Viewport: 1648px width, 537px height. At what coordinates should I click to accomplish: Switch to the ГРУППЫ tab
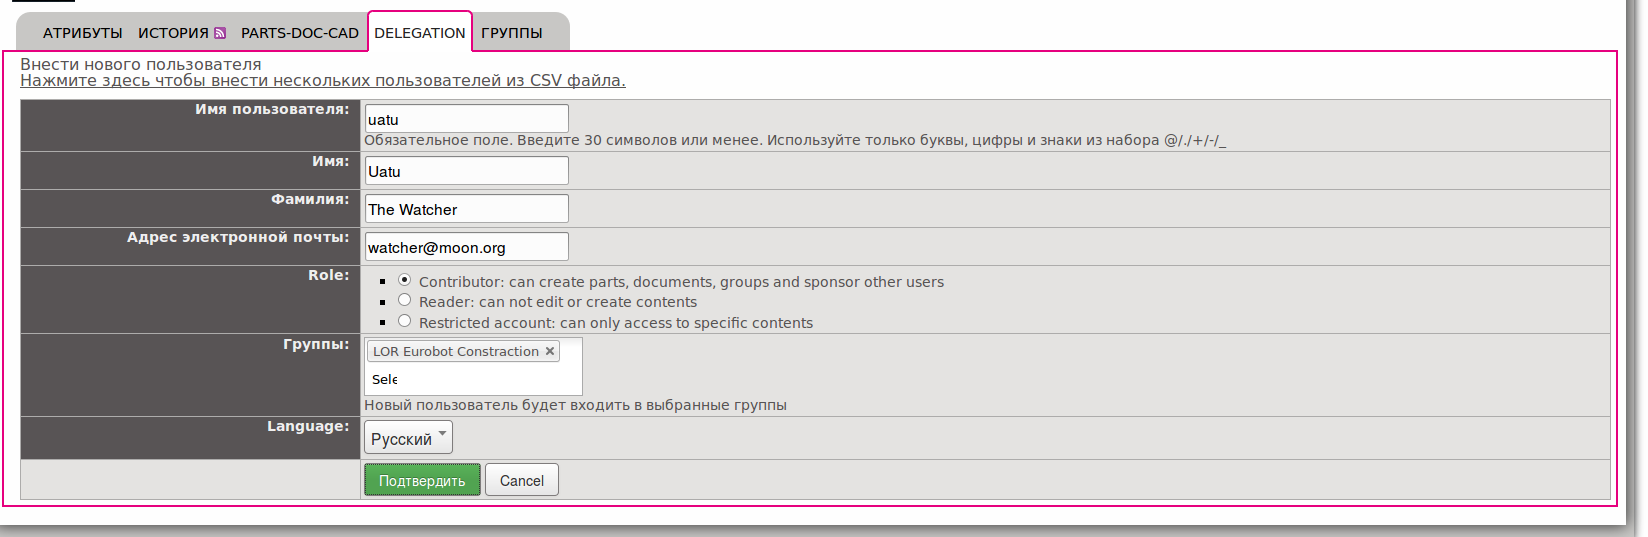tap(511, 33)
